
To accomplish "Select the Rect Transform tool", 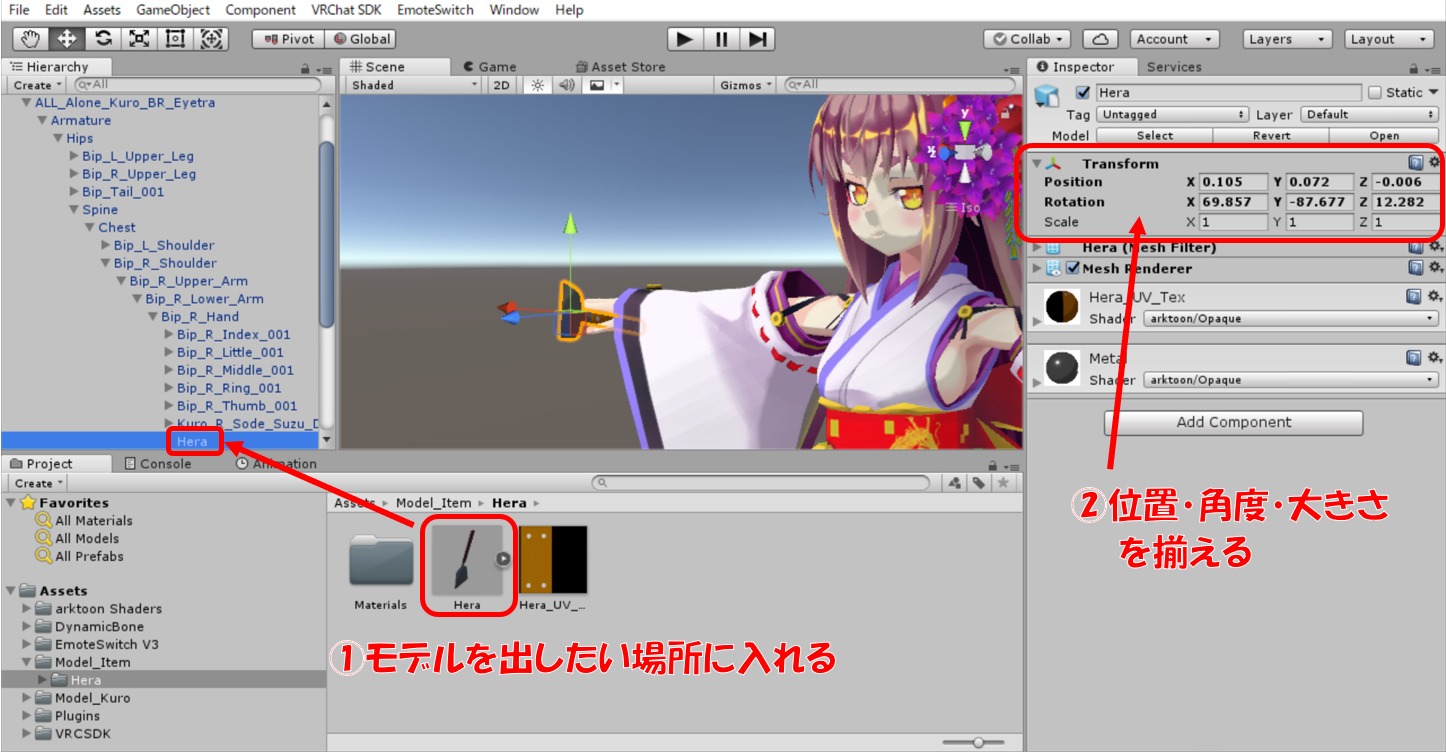I will point(175,39).
